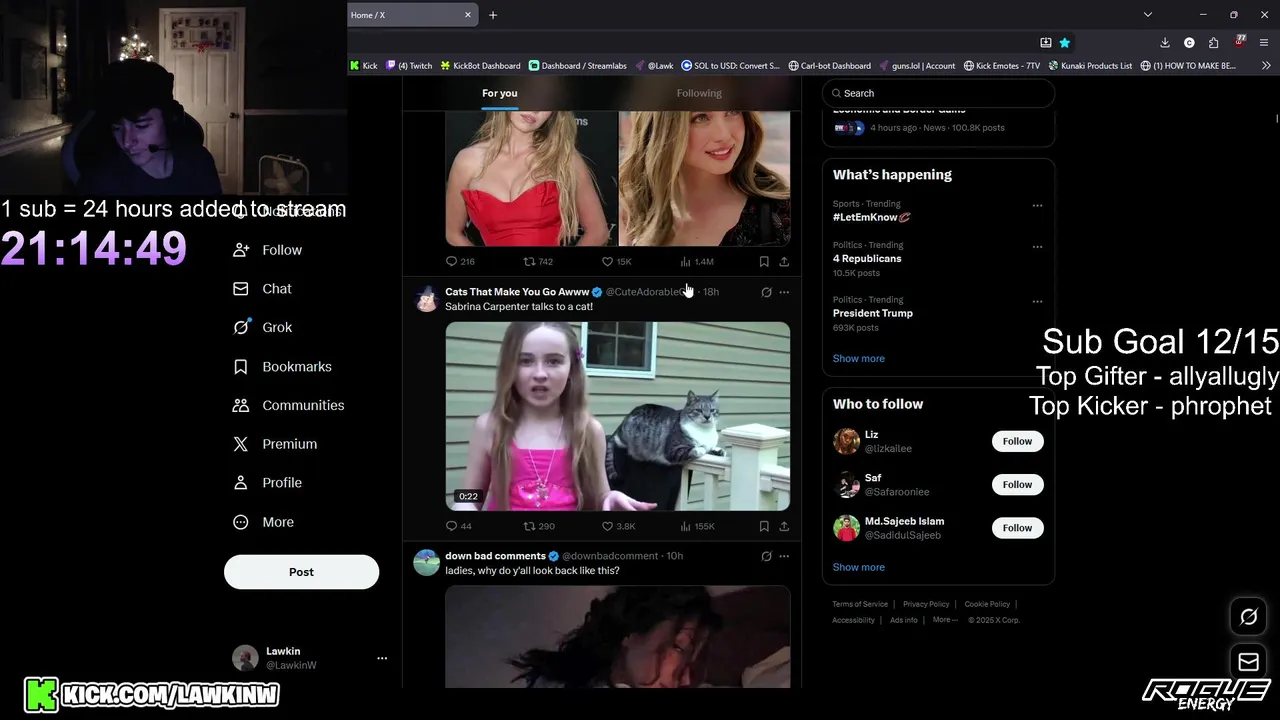Open the More menu in sidebar
1280x720 pixels.
[263, 522]
